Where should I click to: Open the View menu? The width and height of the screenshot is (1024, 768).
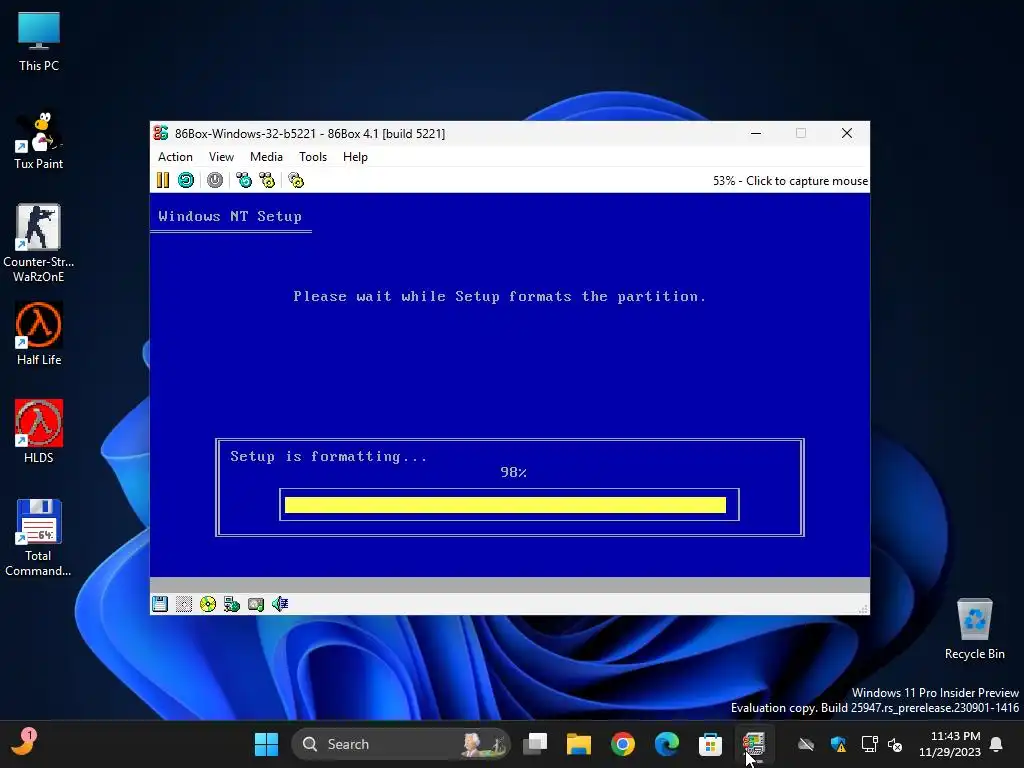click(x=221, y=157)
